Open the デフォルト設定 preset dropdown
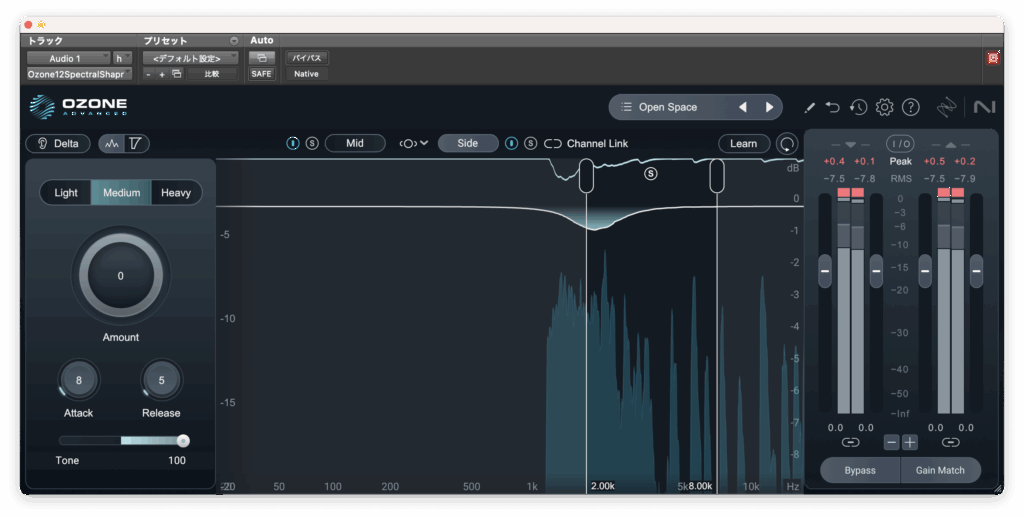The height and width of the screenshot is (518, 1024). coord(190,58)
